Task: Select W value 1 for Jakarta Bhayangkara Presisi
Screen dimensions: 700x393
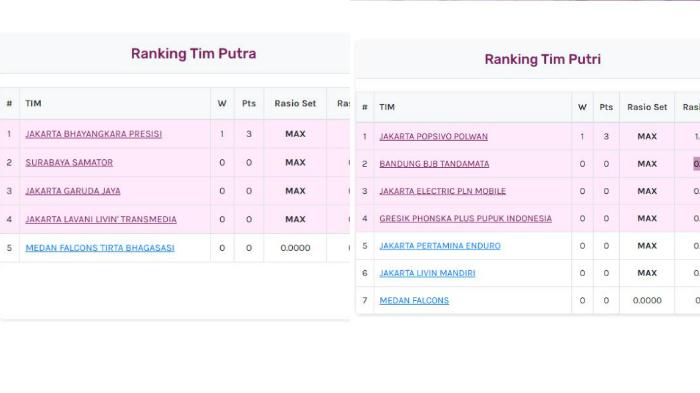Action: pyautogui.click(x=222, y=134)
